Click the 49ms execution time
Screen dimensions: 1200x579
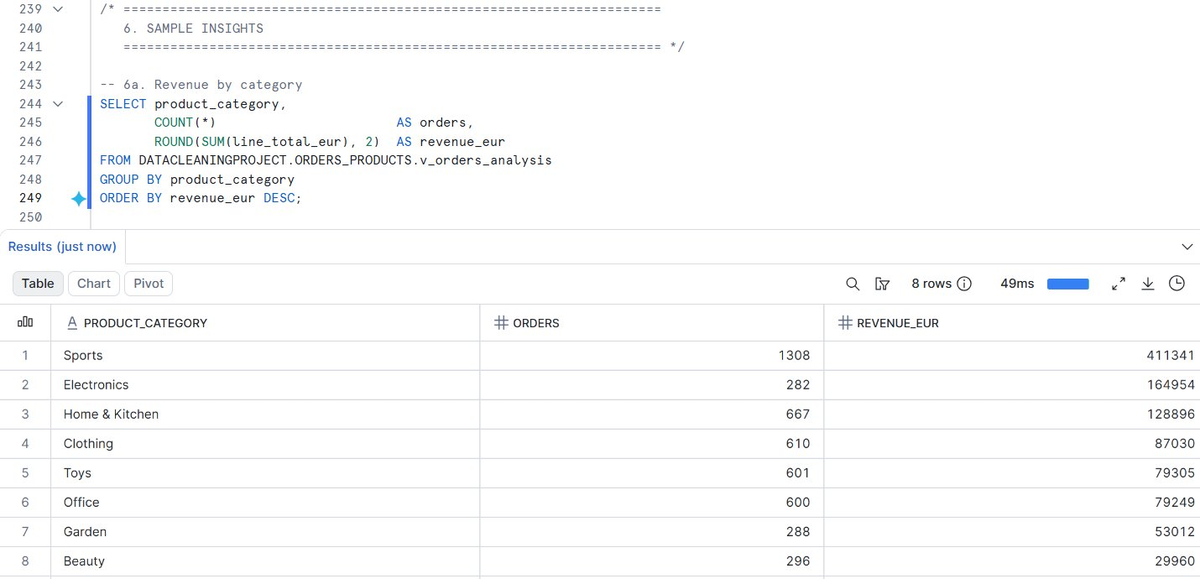click(x=1017, y=284)
